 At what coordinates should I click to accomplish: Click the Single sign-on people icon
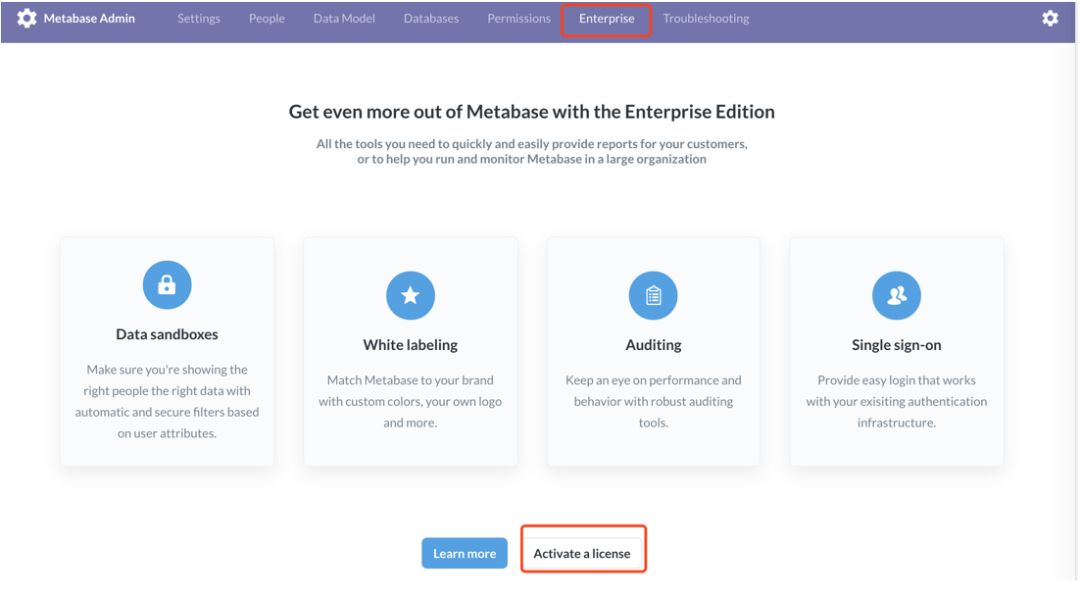click(x=896, y=296)
